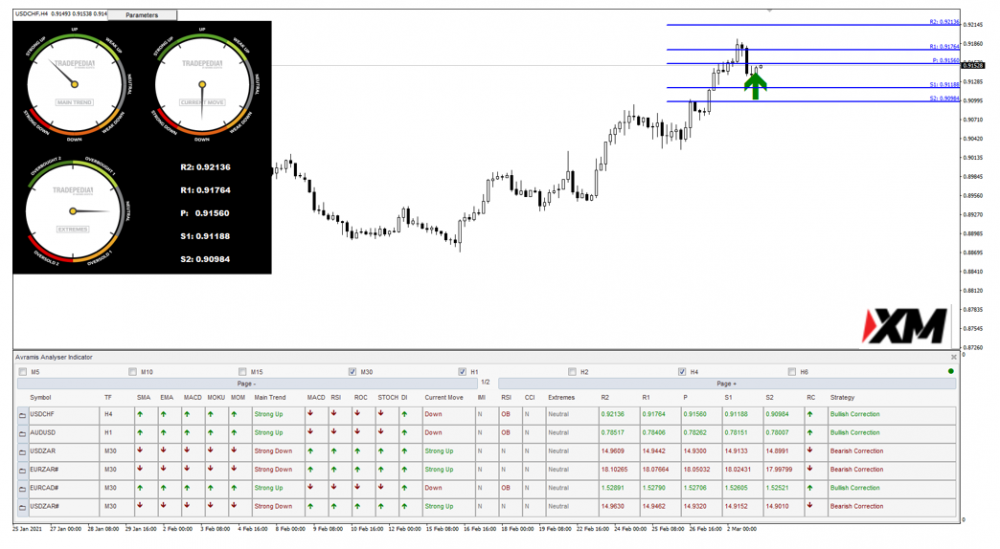Click the MOM down arrow in EURZAR# row
This screenshot has width=1000, height=549.
click(234, 469)
